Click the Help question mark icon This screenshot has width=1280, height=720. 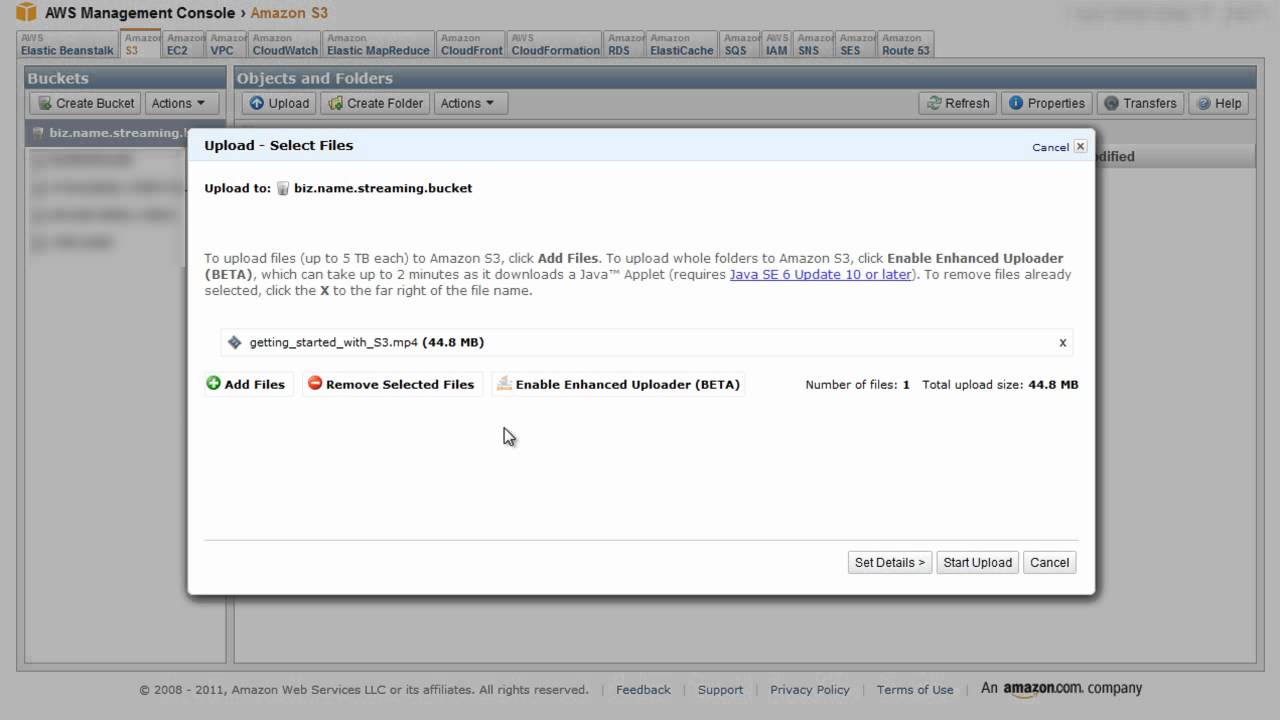click(x=1204, y=103)
